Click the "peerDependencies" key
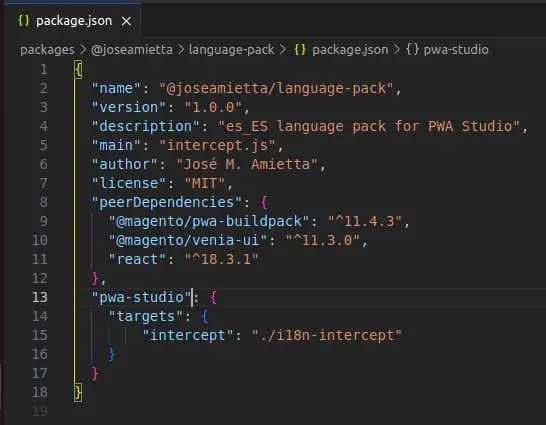Image resolution: width=546 pixels, height=425 pixels. [166, 202]
